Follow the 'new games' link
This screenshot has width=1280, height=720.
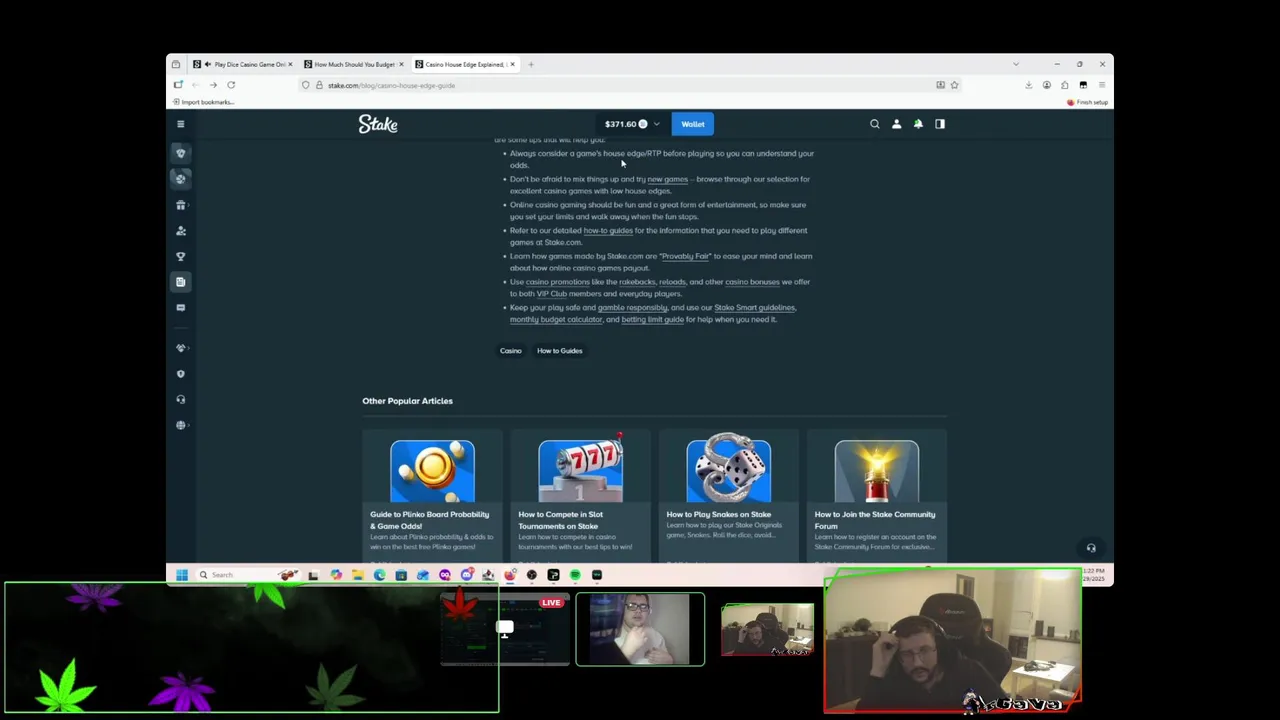coord(667,179)
